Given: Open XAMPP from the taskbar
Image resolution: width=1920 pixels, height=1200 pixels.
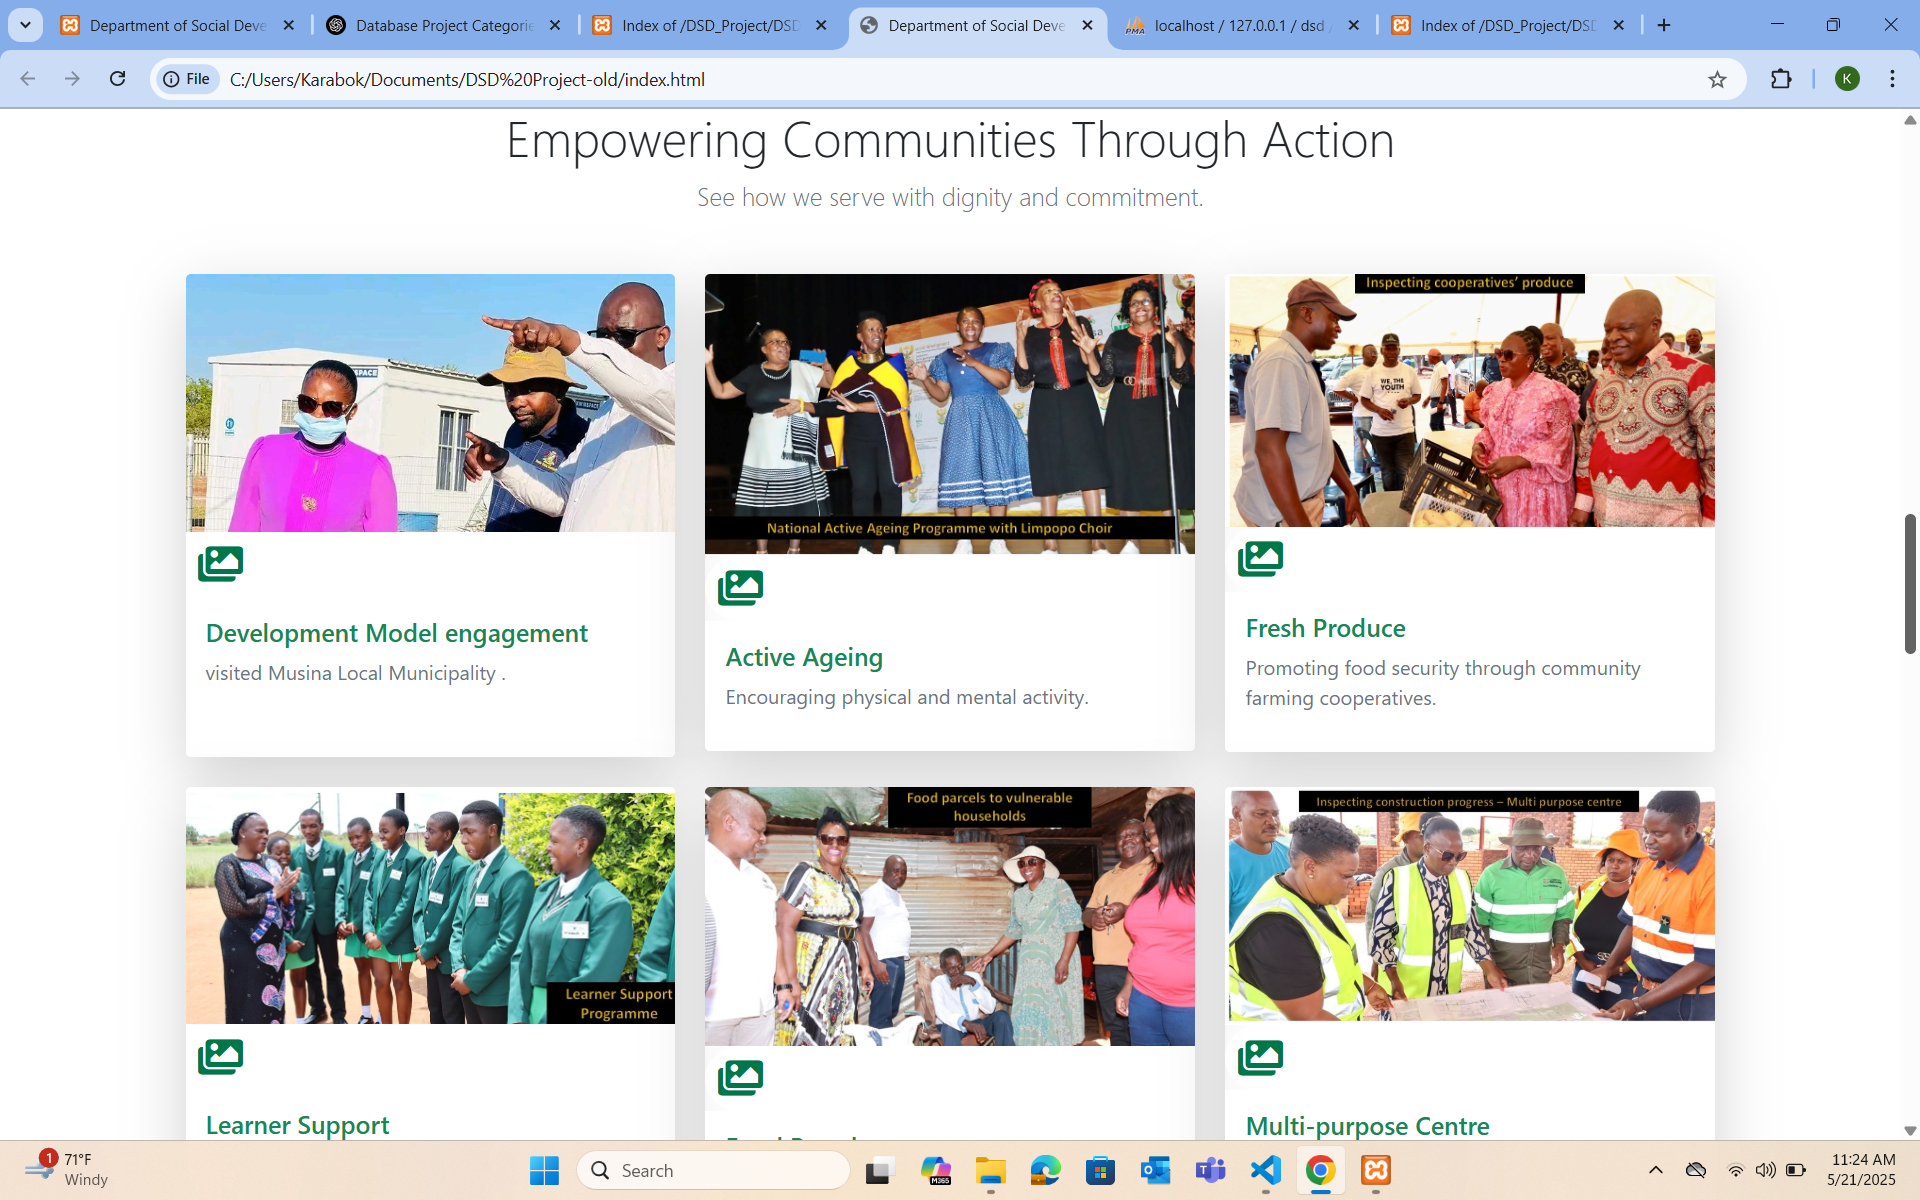Looking at the screenshot, I should 1376,1170.
